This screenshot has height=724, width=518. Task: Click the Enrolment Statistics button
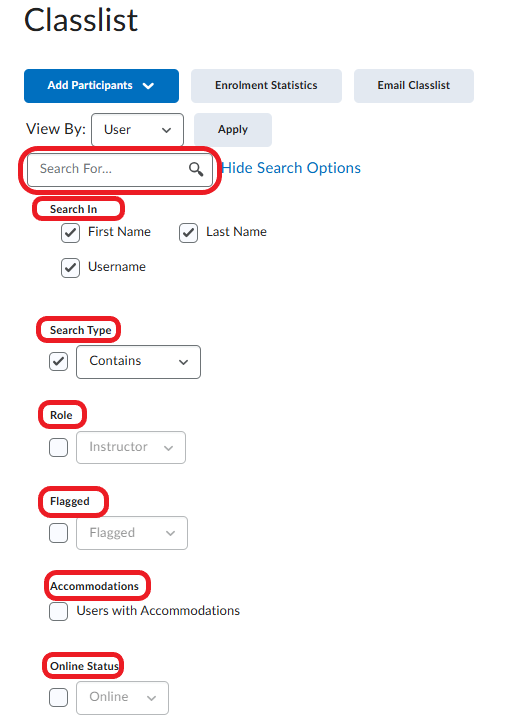tap(266, 86)
